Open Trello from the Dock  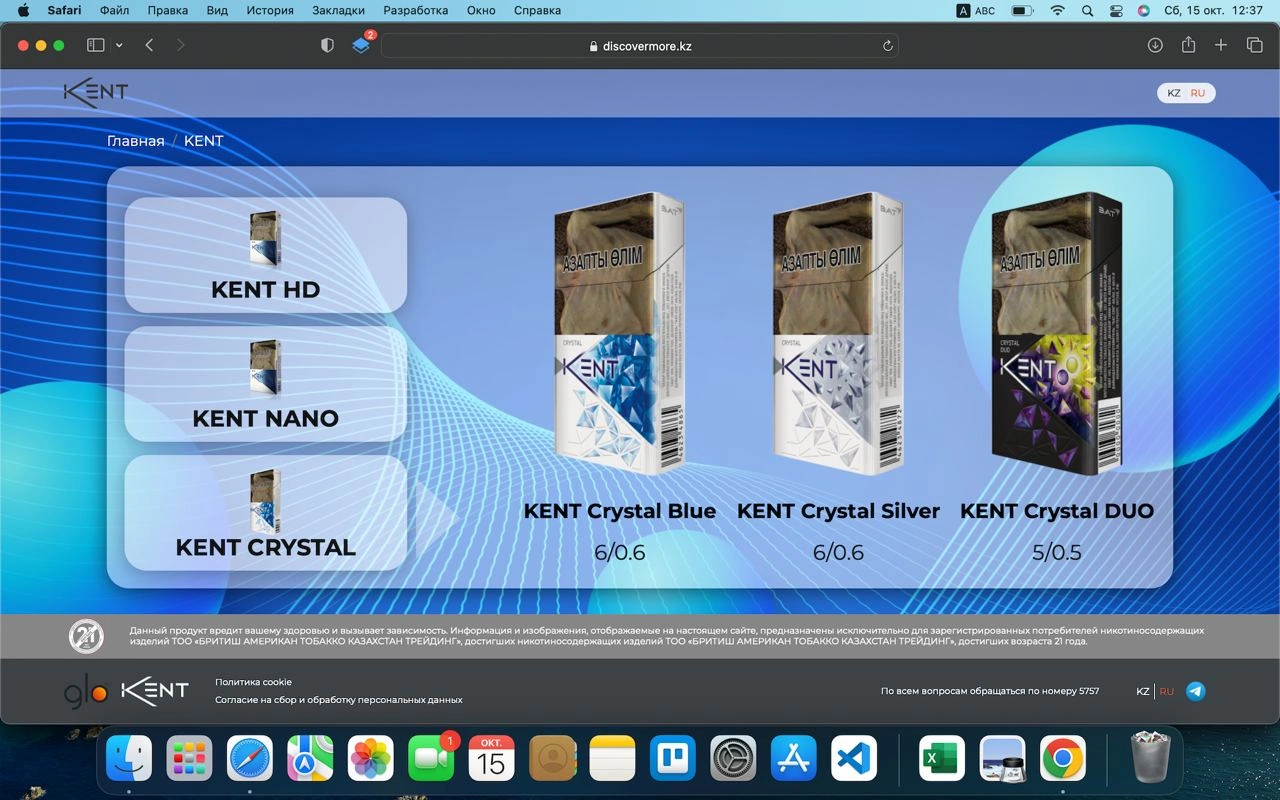click(672, 759)
